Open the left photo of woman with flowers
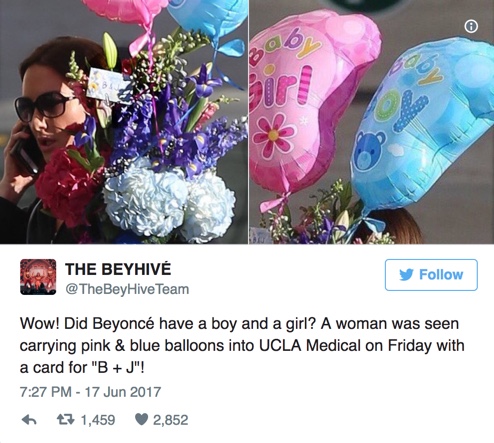 [124, 122]
